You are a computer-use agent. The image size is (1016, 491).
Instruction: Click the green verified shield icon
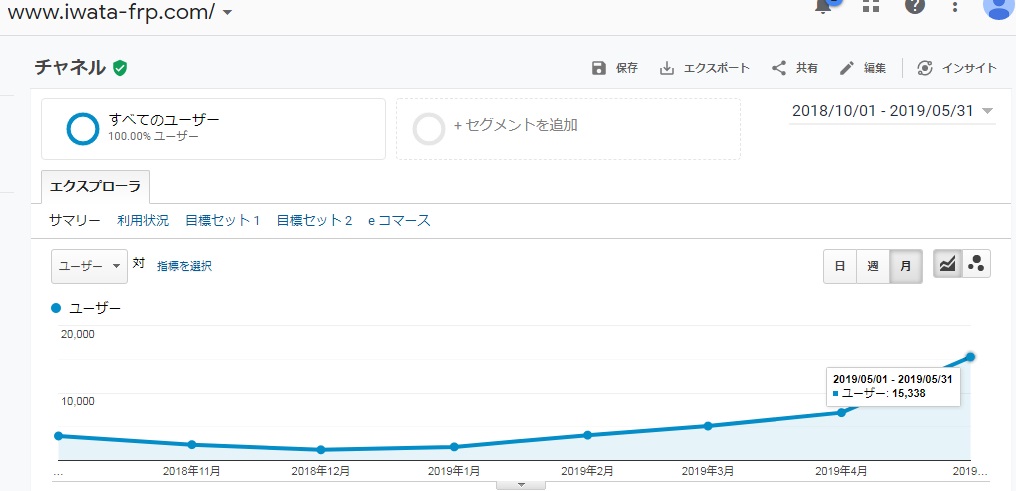(x=120, y=67)
